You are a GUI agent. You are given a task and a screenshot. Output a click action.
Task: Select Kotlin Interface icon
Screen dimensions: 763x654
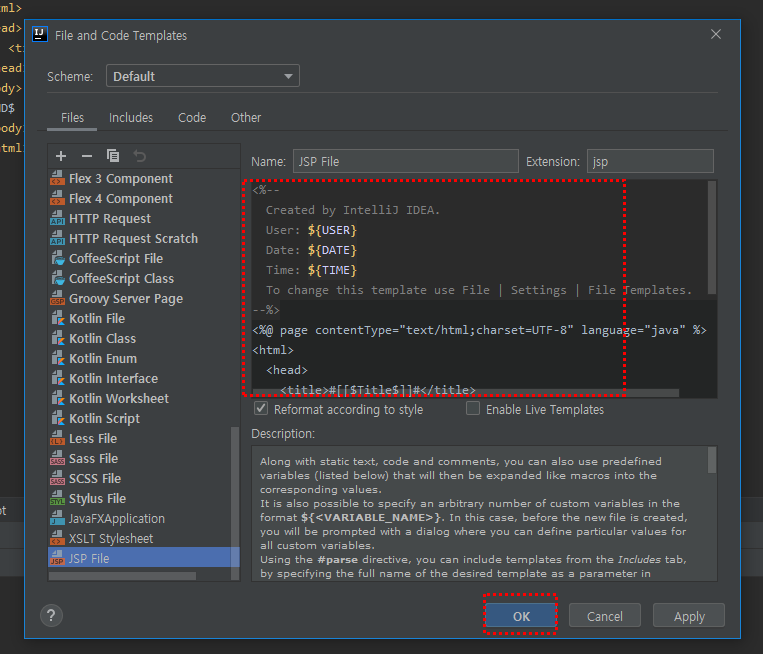[57, 378]
